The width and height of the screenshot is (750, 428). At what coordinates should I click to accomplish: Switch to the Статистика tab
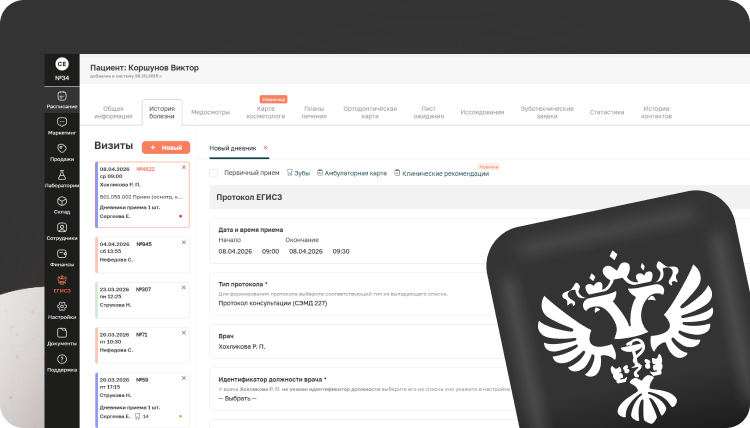tap(607, 112)
